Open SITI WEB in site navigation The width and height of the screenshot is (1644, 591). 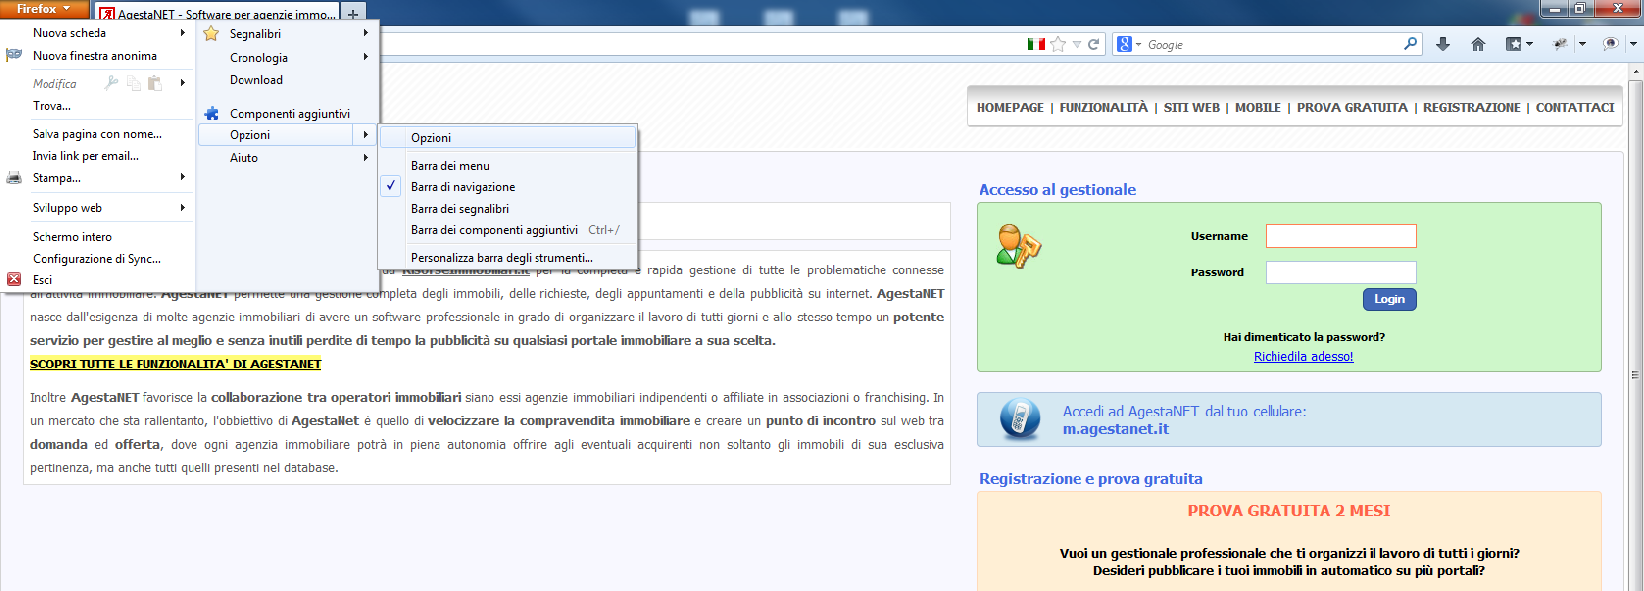click(x=1191, y=108)
